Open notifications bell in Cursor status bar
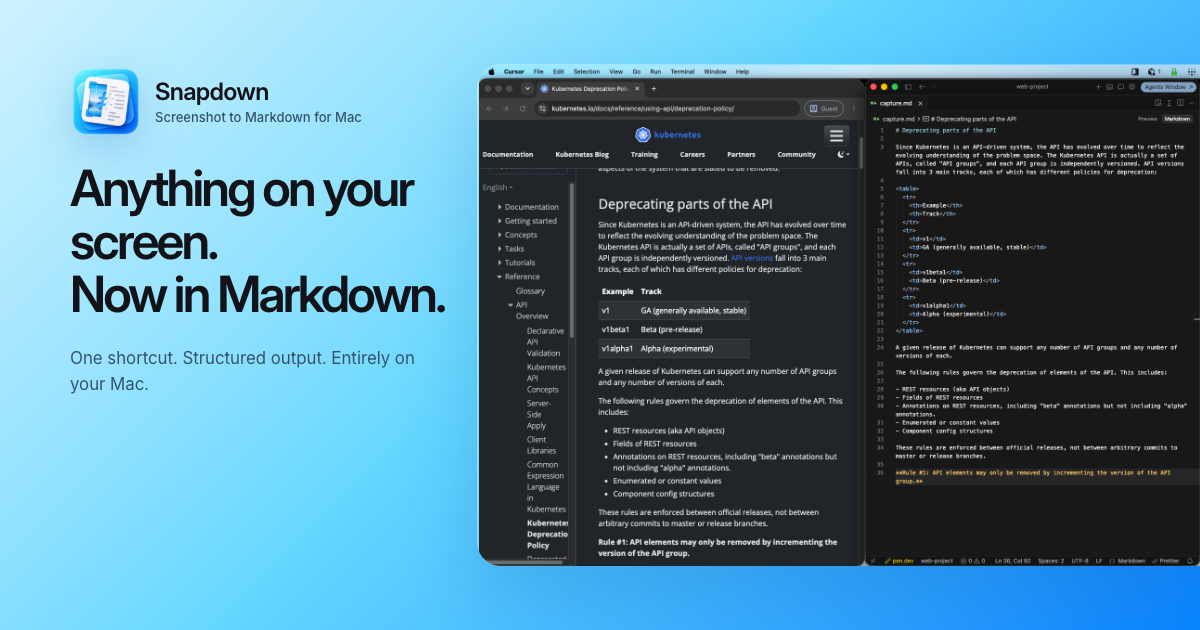Image resolution: width=1200 pixels, height=630 pixels. tap(1189, 561)
